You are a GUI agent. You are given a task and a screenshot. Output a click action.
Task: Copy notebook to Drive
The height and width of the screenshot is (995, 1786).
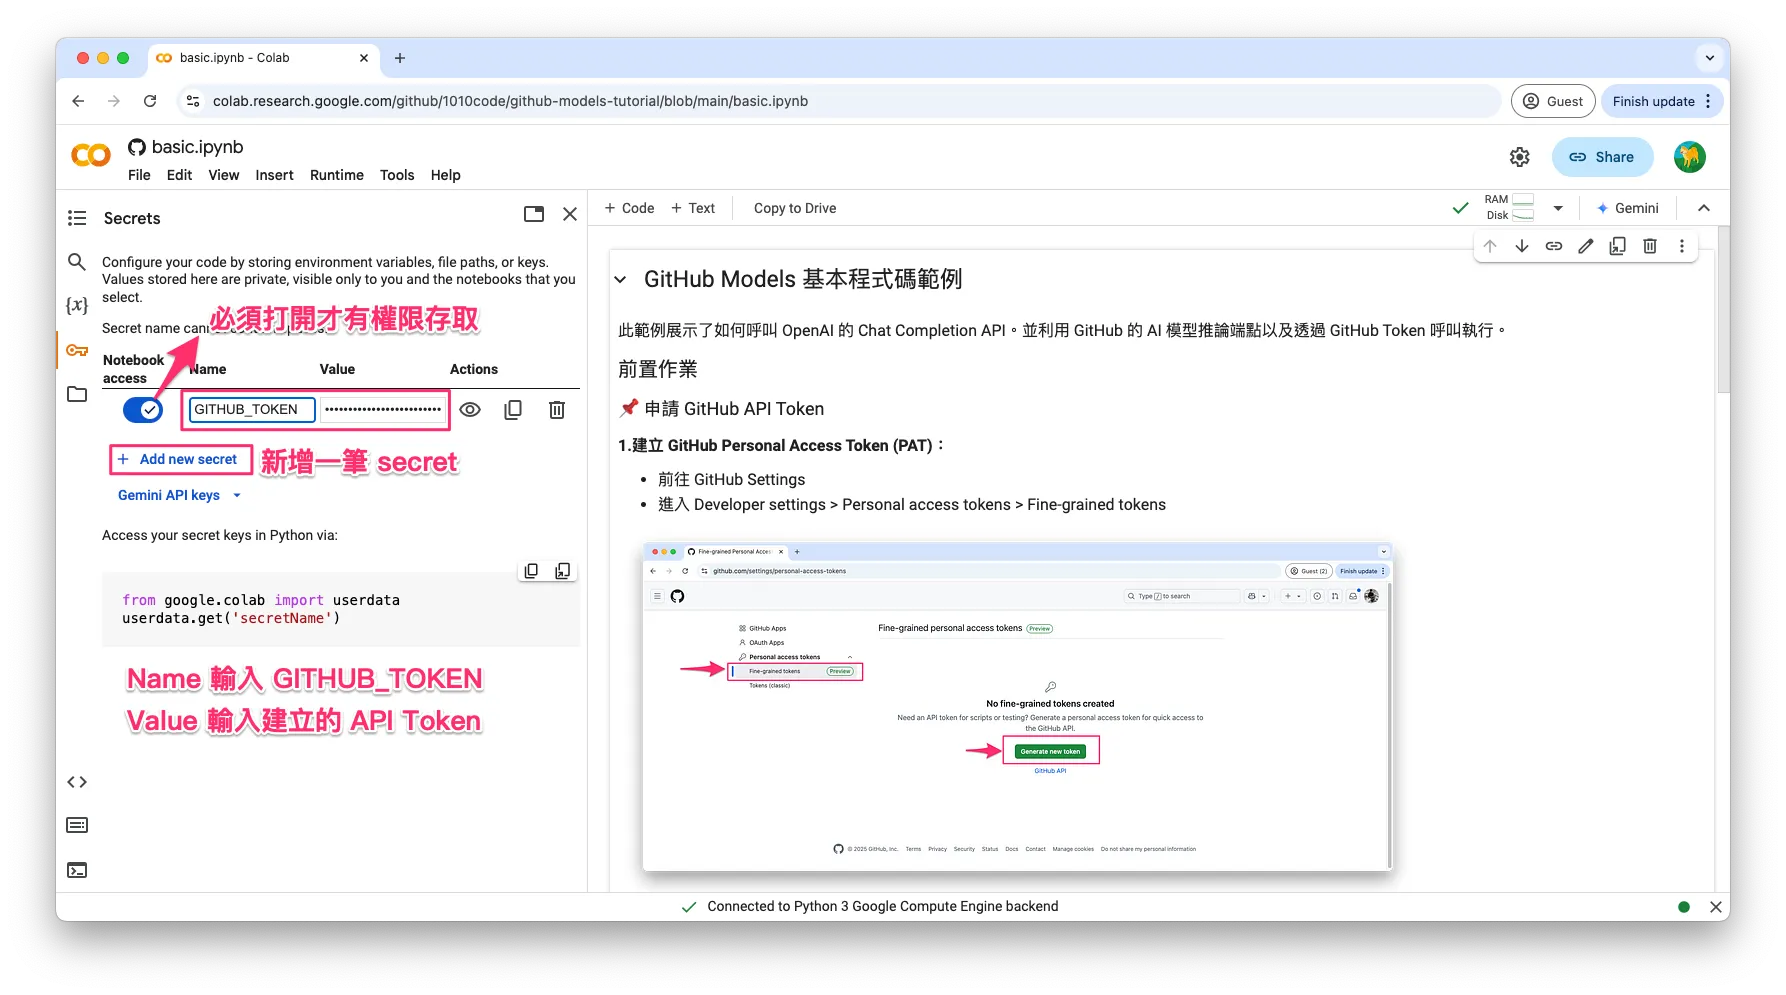(x=795, y=208)
